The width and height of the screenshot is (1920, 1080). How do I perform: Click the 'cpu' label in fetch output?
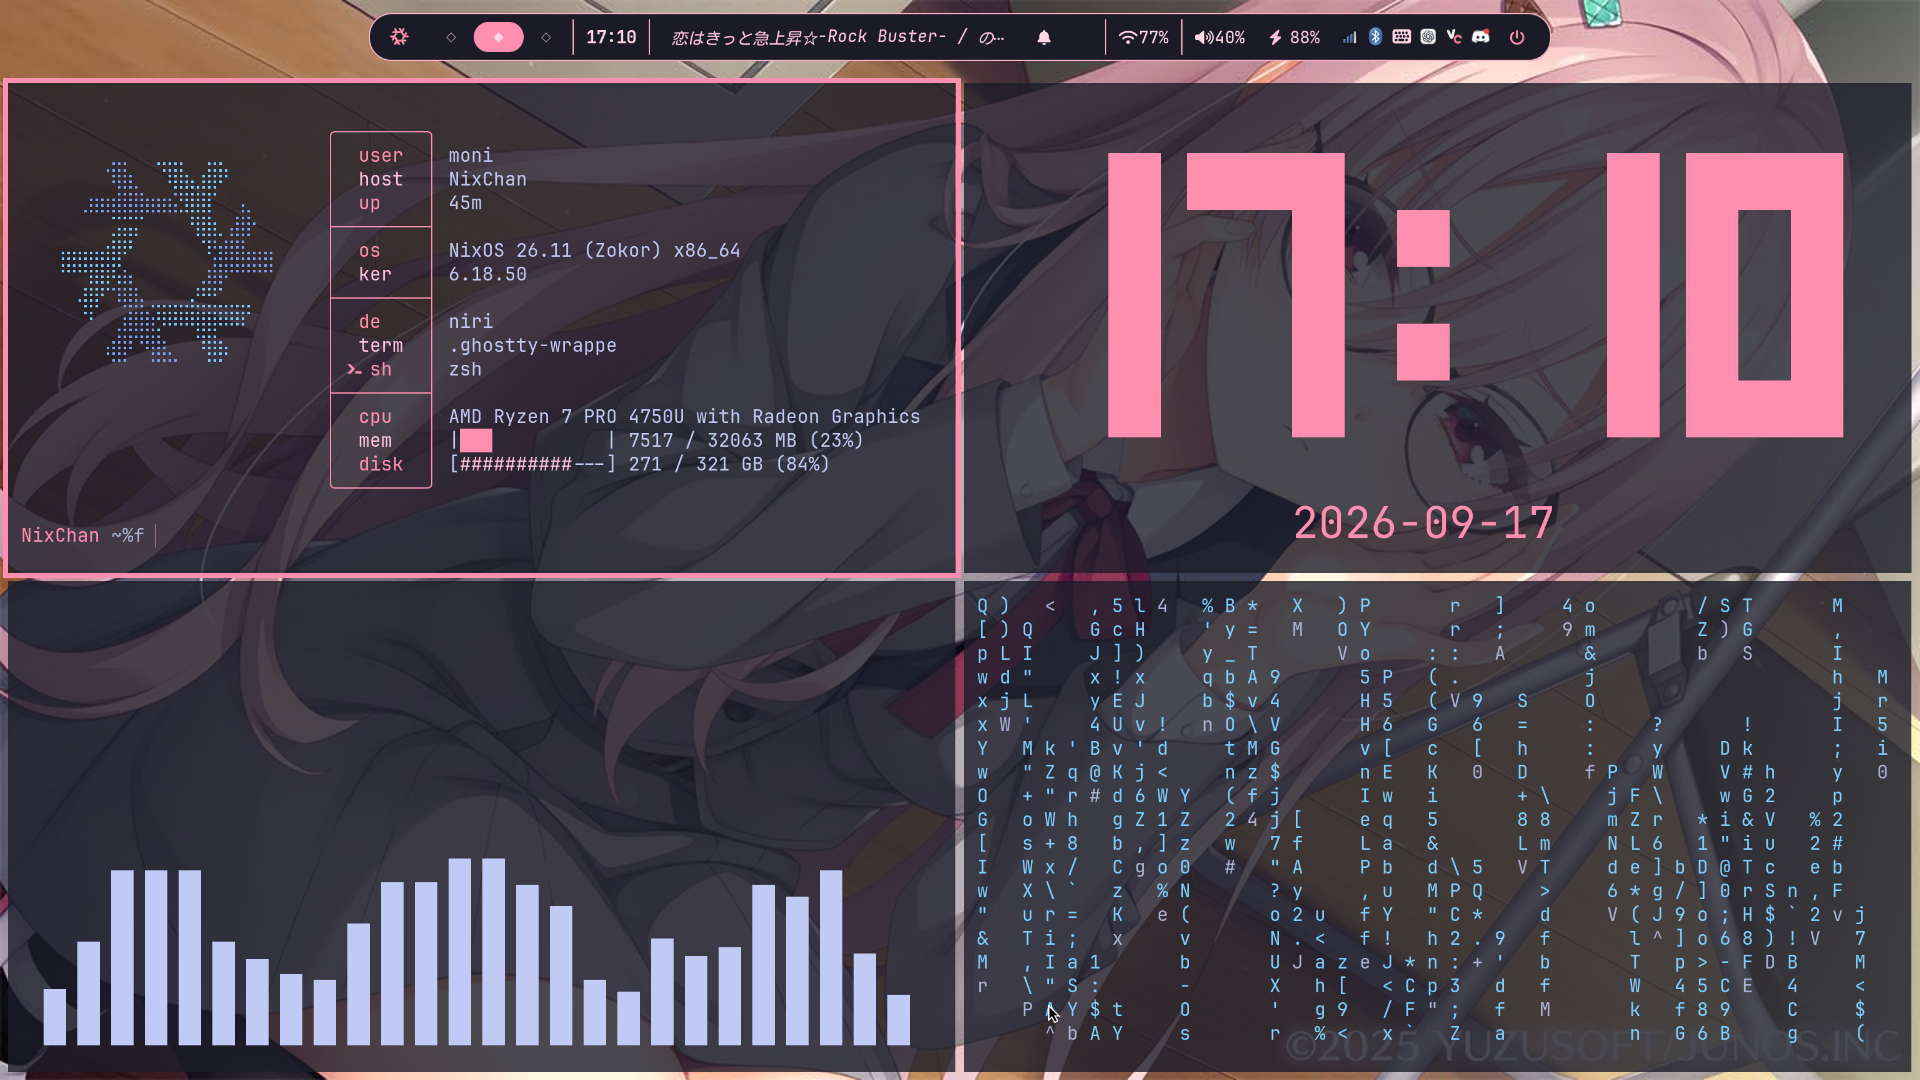[375, 417]
